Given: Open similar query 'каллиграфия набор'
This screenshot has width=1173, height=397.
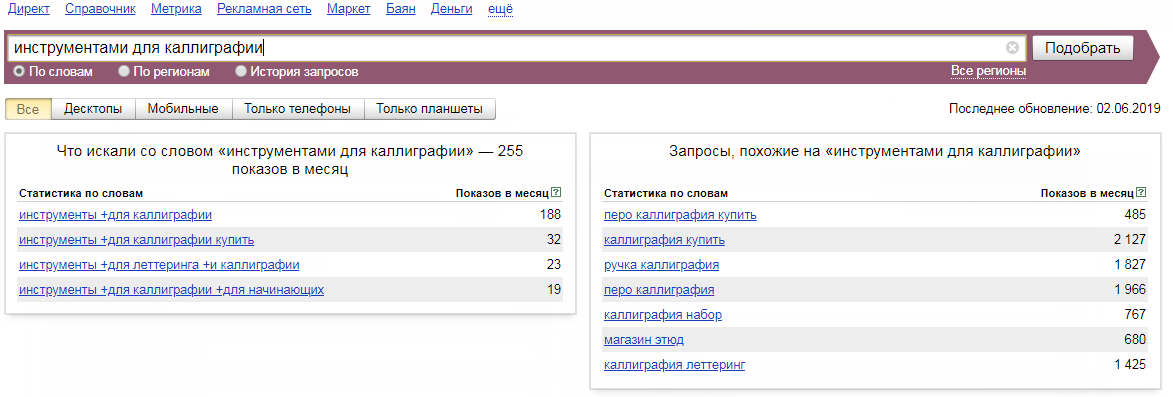Looking at the screenshot, I should coord(663,315).
